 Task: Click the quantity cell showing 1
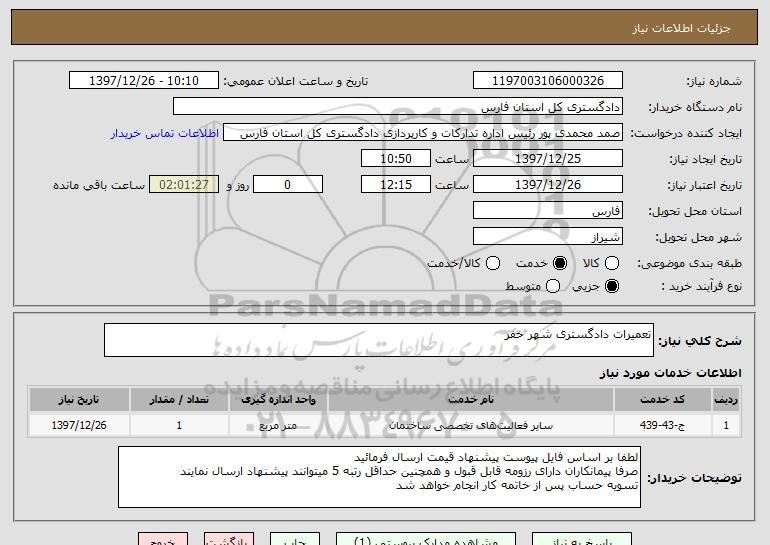179,425
